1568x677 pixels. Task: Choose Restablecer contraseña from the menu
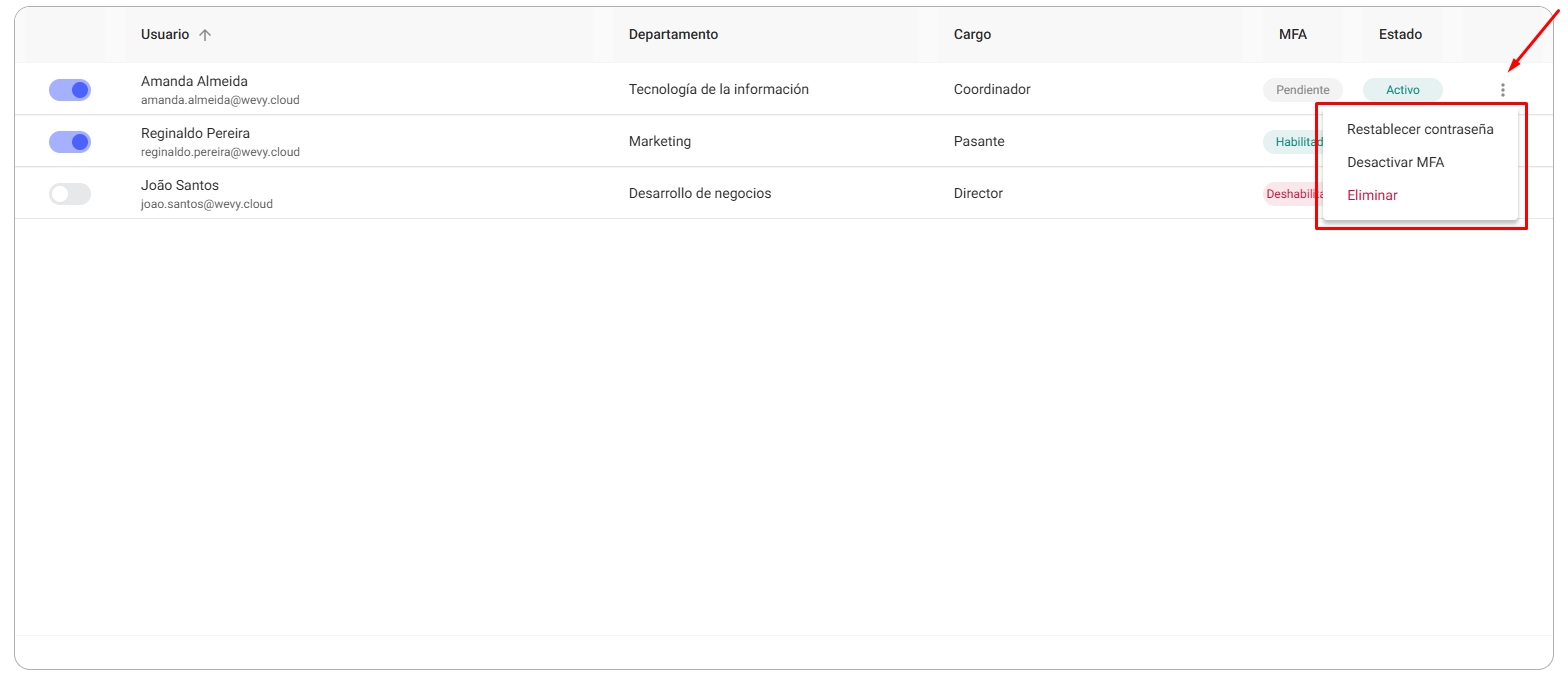1420,129
